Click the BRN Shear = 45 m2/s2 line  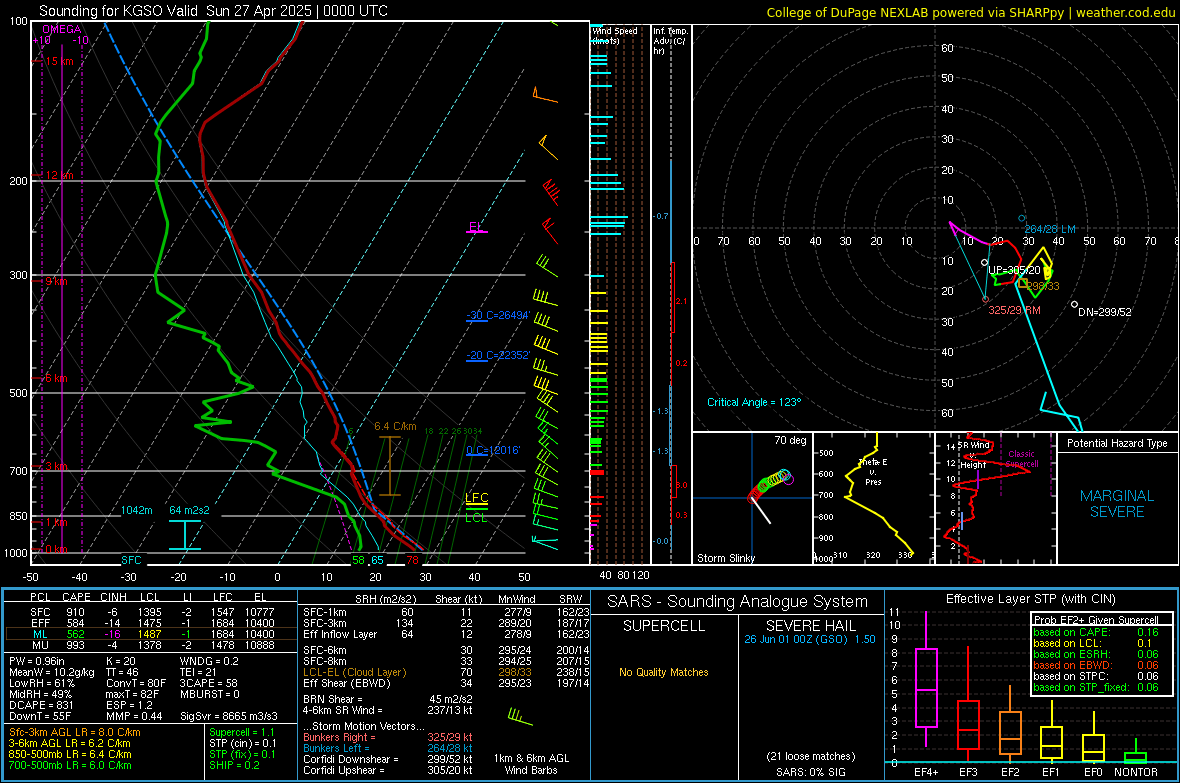[x=388, y=699]
